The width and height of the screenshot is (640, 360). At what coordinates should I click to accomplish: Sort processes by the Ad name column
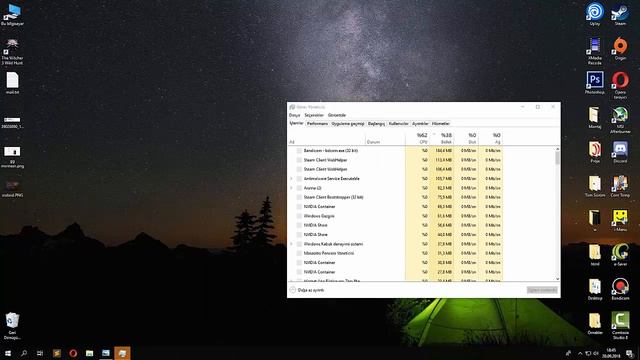pyautogui.click(x=327, y=138)
